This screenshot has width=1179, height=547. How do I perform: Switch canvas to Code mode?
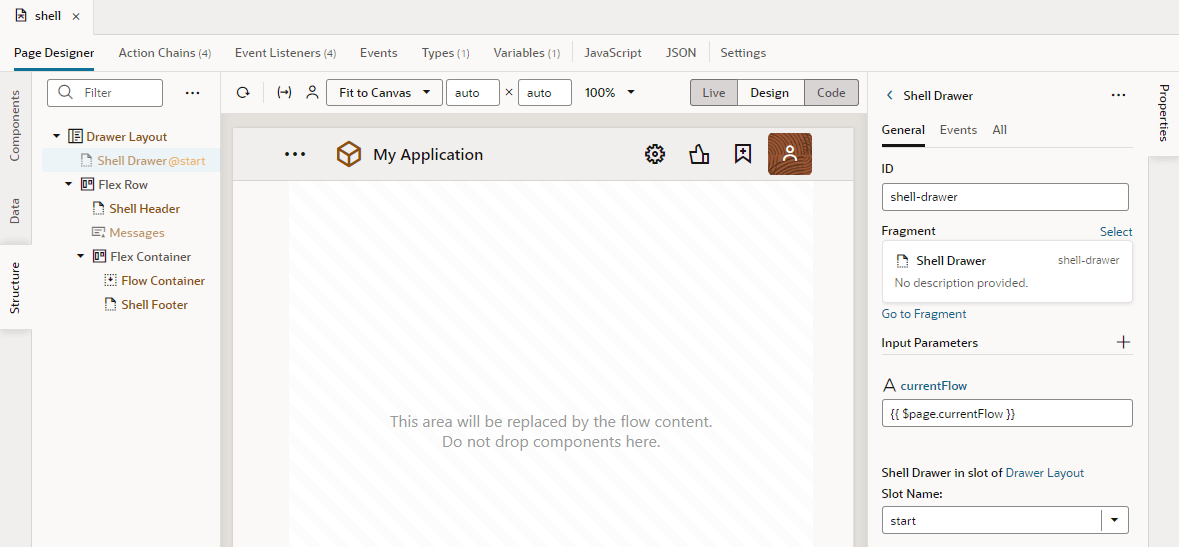pos(831,93)
